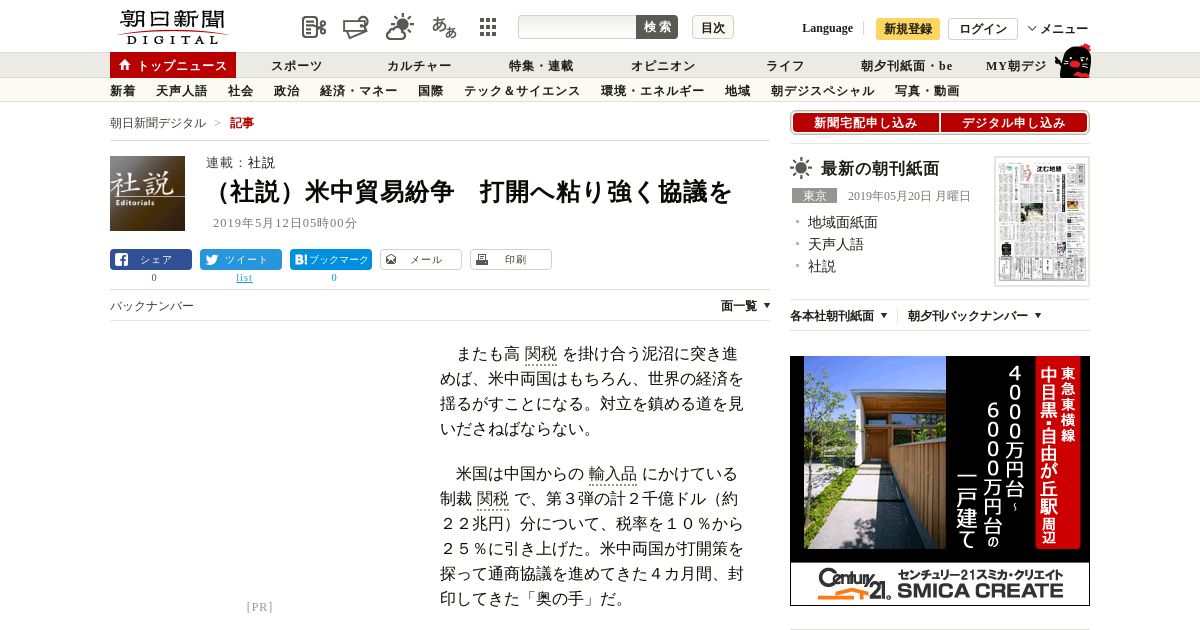Open the 社説 link in the sidebar
This screenshot has height=630, width=1200.
pos(822,266)
